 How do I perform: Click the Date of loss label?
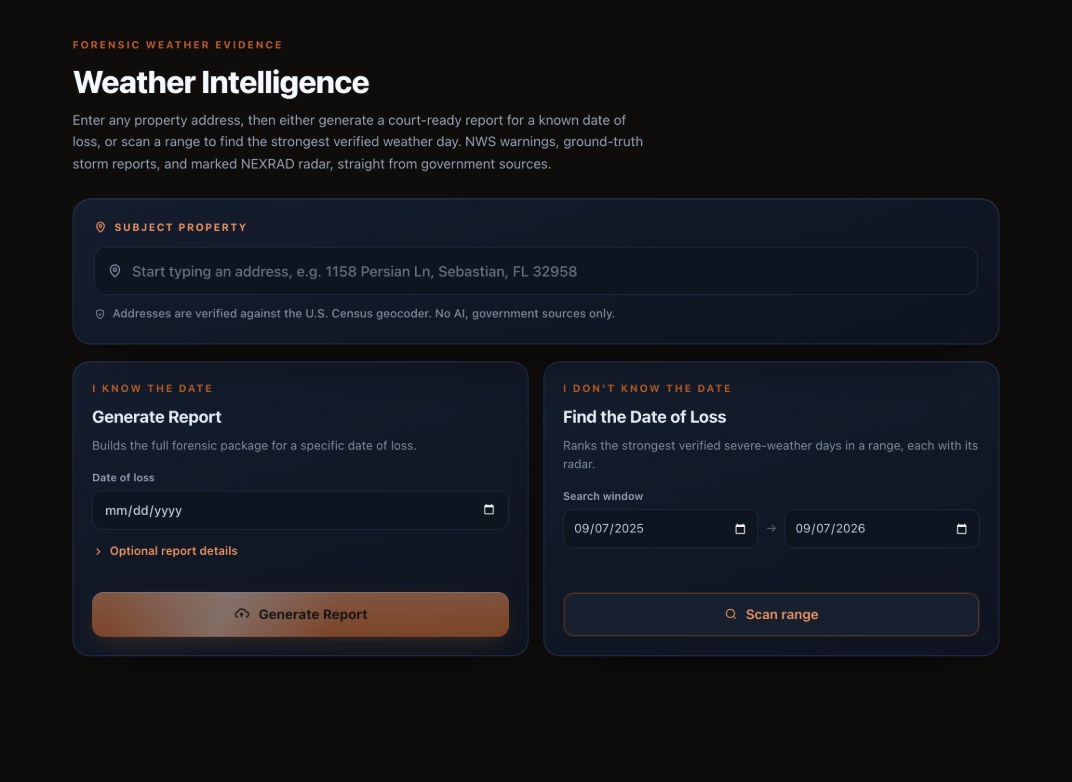tap(123, 478)
